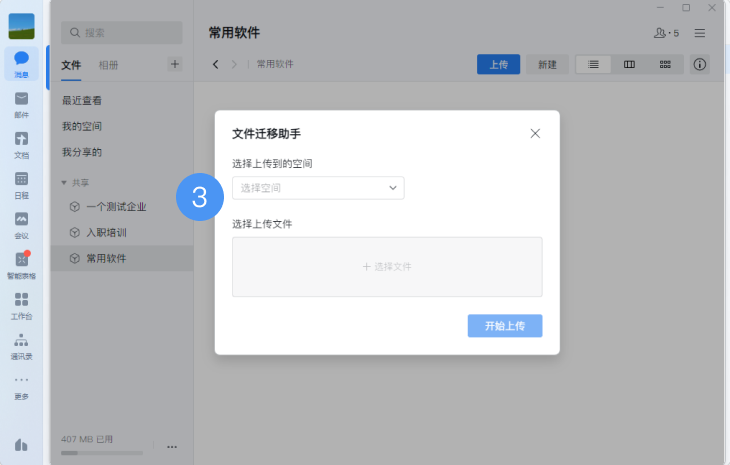This screenshot has width=730, height=465.
Task: Open the 日程 calendar icon
Action: (x=21, y=182)
